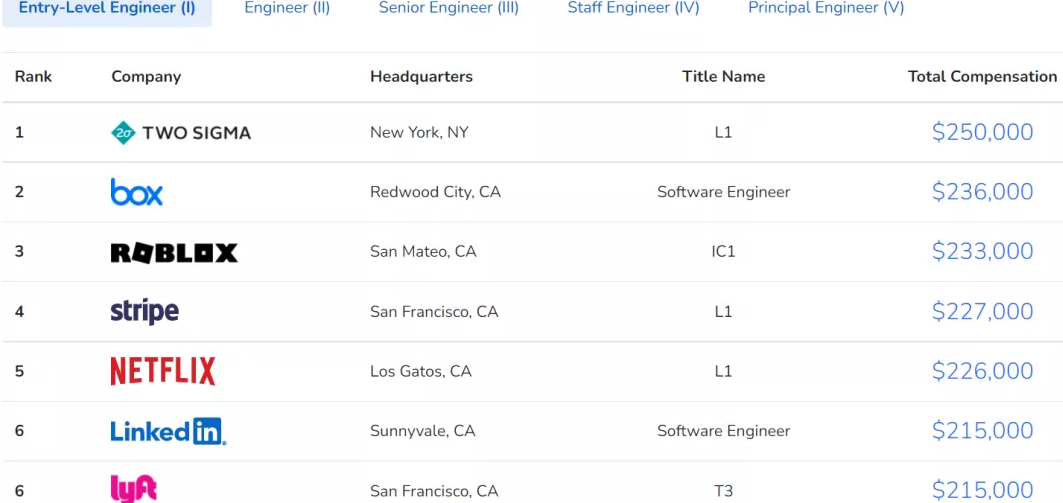The width and height of the screenshot is (1063, 503).
Task: Click Roblox's $233,000 compensation figure
Action: [x=982, y=252]
